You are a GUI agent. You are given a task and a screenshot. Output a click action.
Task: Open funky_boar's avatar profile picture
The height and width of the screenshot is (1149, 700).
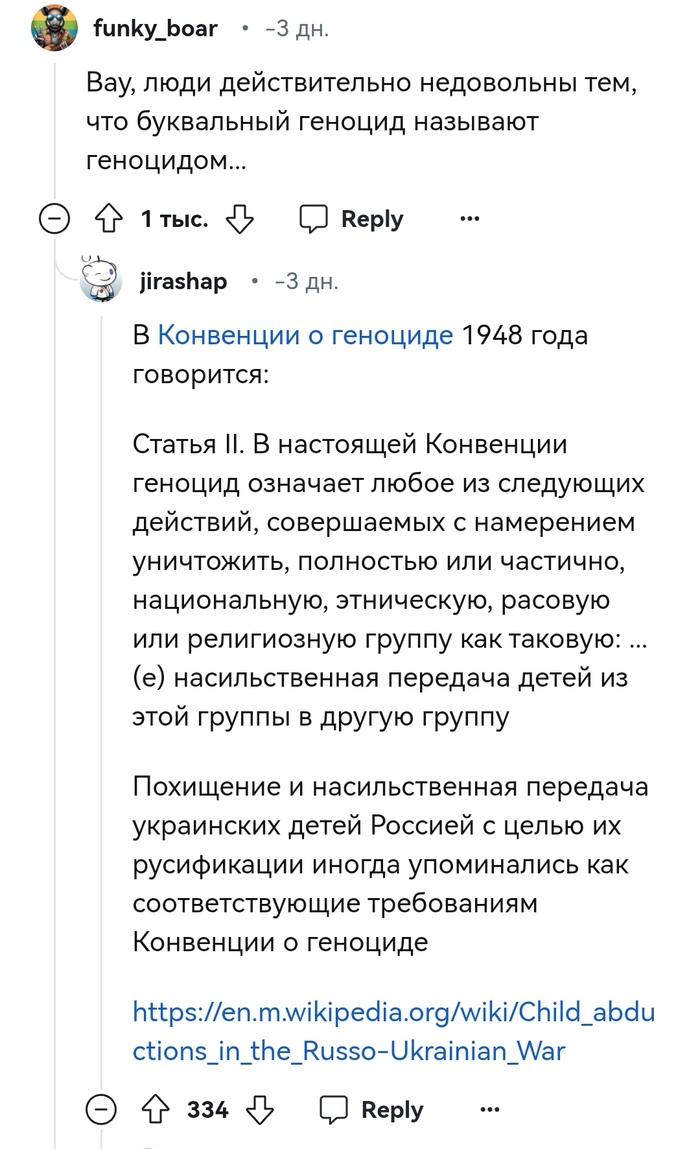53,28
